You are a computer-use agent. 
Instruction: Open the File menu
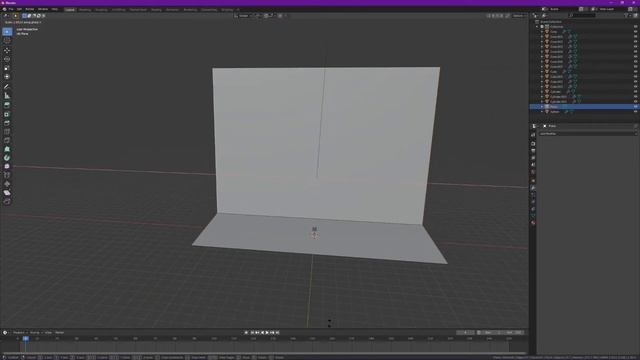[11, 9]
